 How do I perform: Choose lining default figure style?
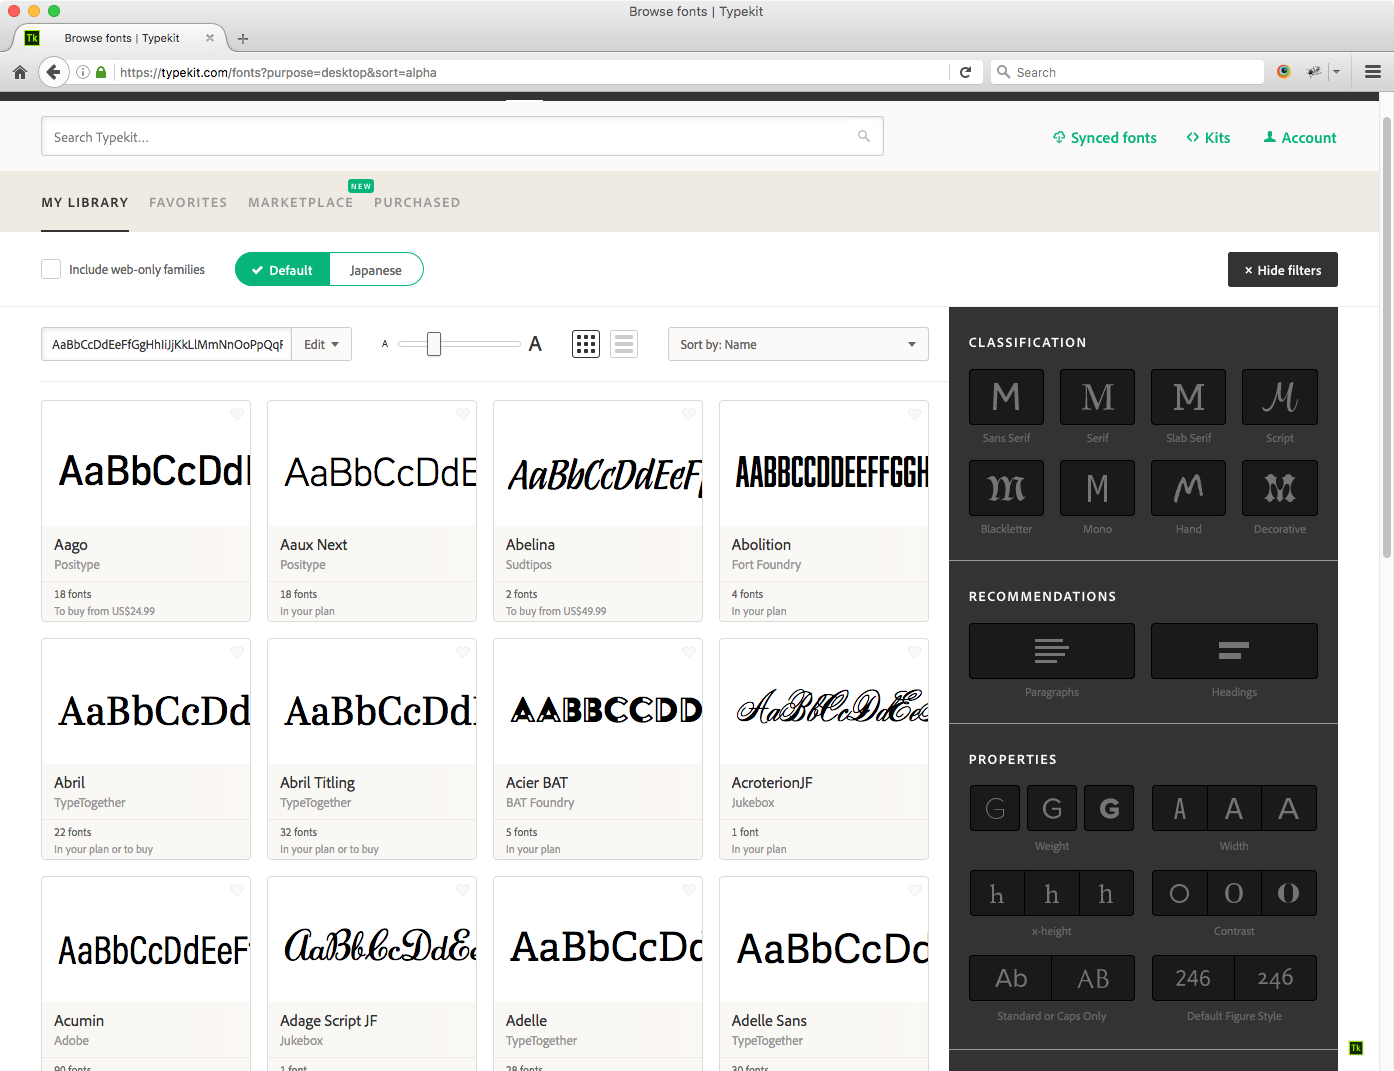click(1193, 978)
